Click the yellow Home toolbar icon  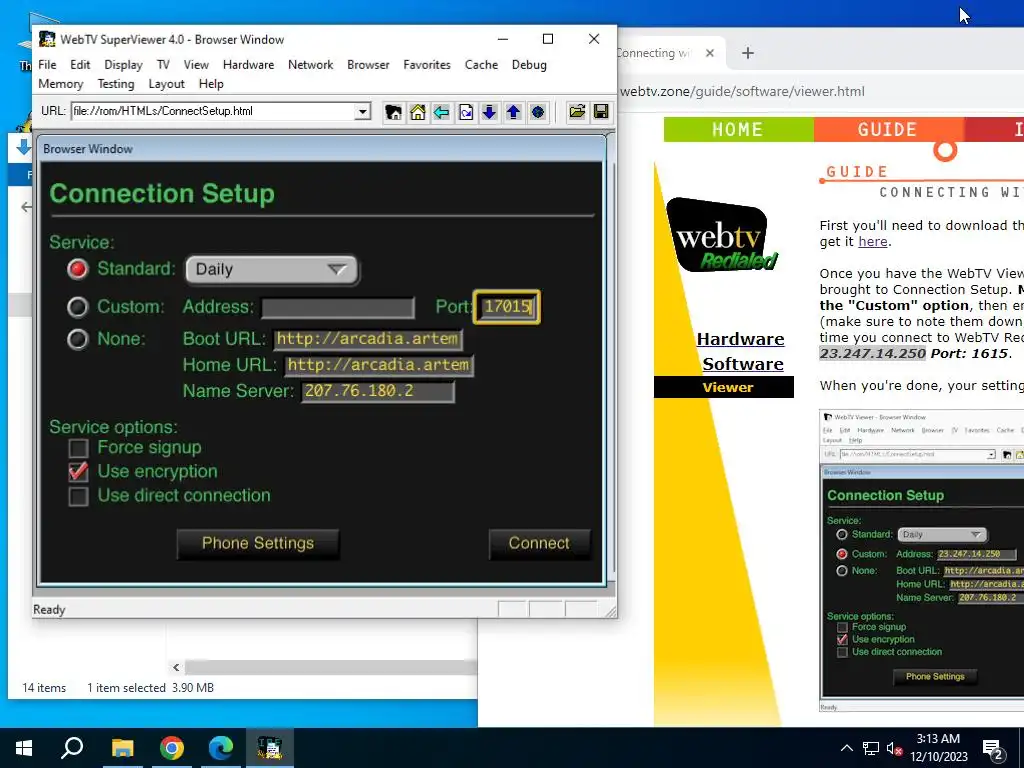tap(418, 112)
